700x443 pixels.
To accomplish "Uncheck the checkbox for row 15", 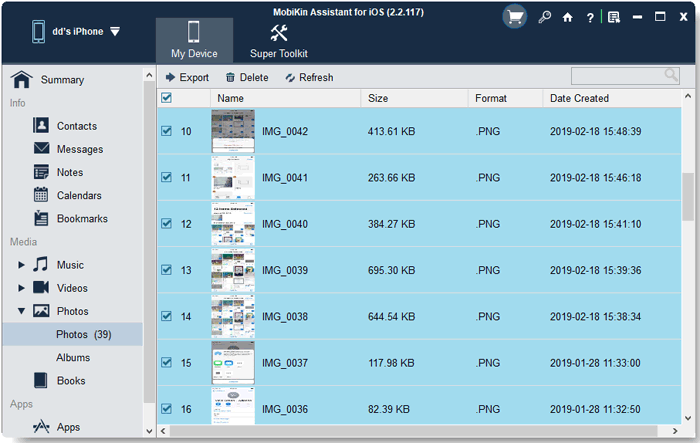I will pos(167,362).
